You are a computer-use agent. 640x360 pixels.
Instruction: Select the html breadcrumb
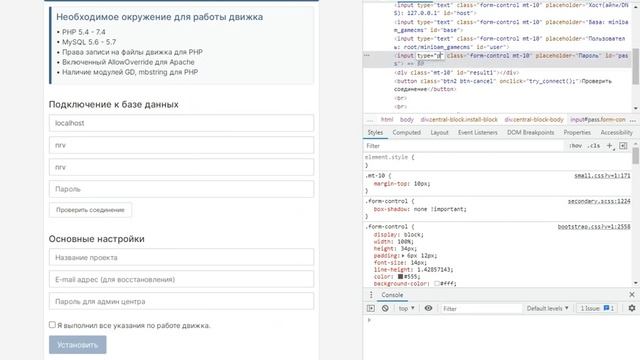(387, 120)
